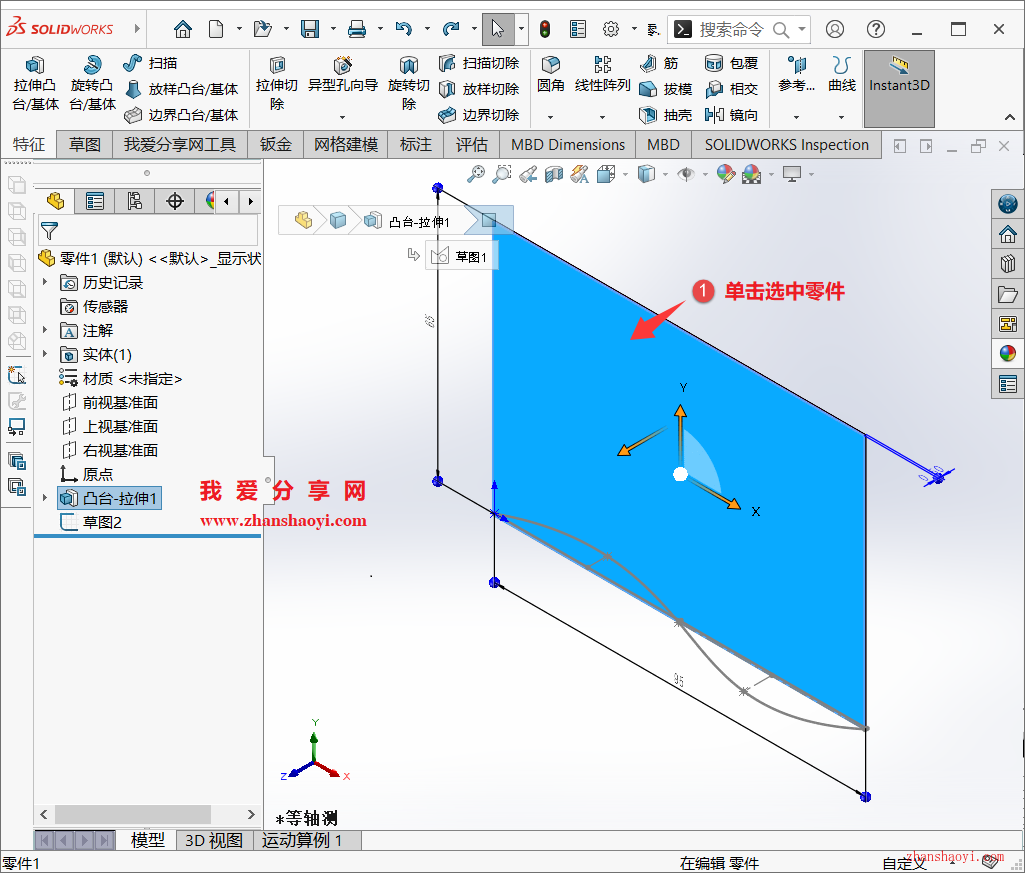Switch to the 我爱分享网工具 tab
The image size is (1025, 873).
180,145
